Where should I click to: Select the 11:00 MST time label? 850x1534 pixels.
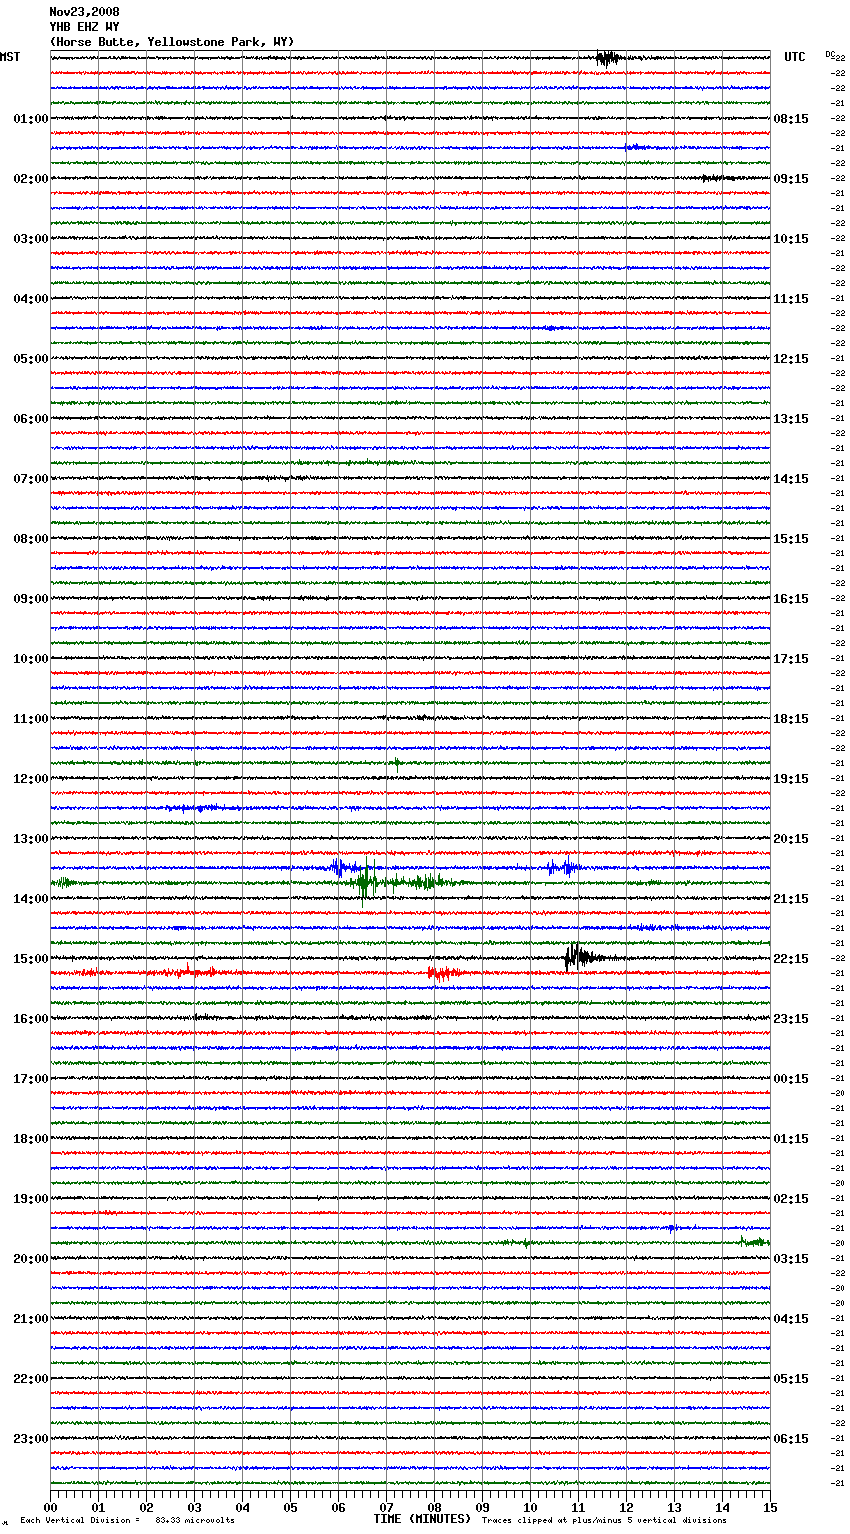pyautogui.click(x=31, y=719)
